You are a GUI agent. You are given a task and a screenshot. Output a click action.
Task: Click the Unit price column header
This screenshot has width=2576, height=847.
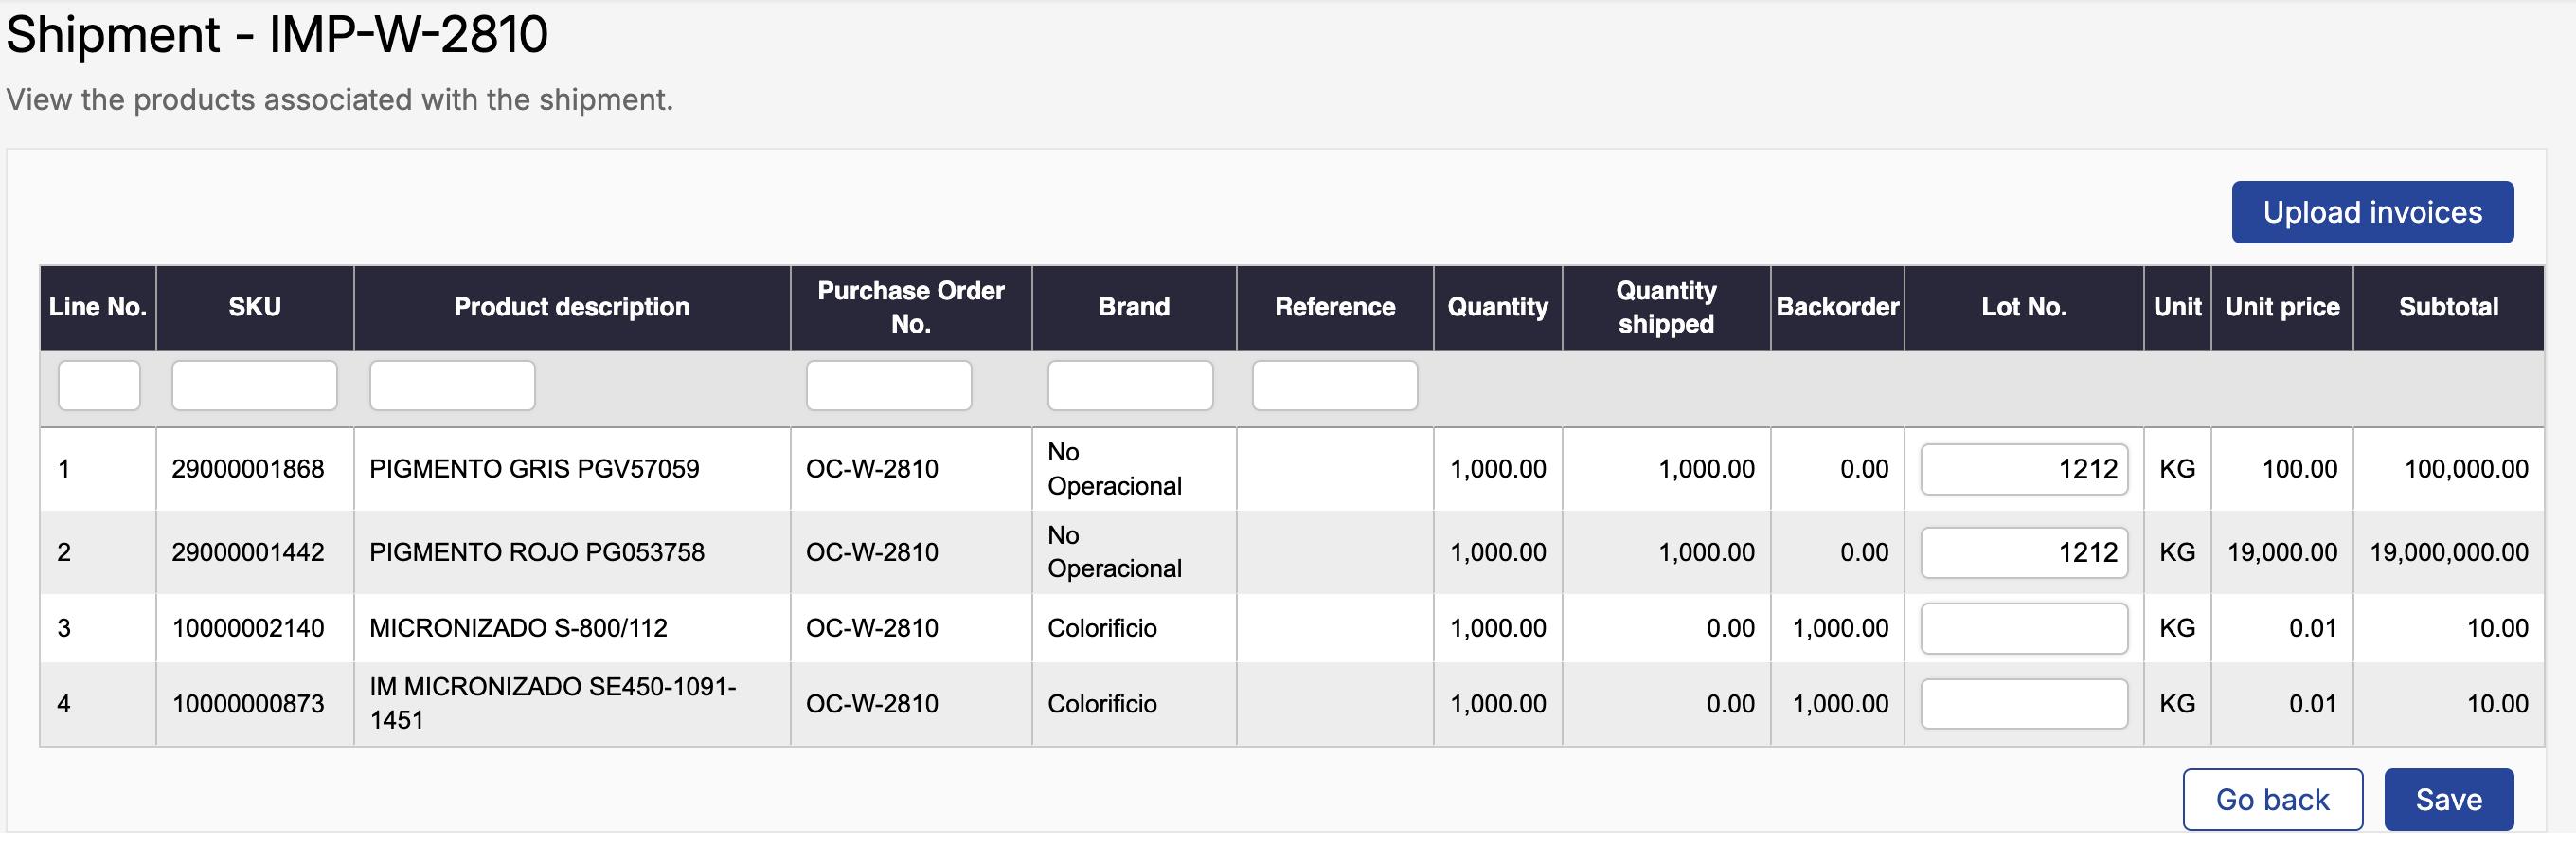(x=2281, y=307)
